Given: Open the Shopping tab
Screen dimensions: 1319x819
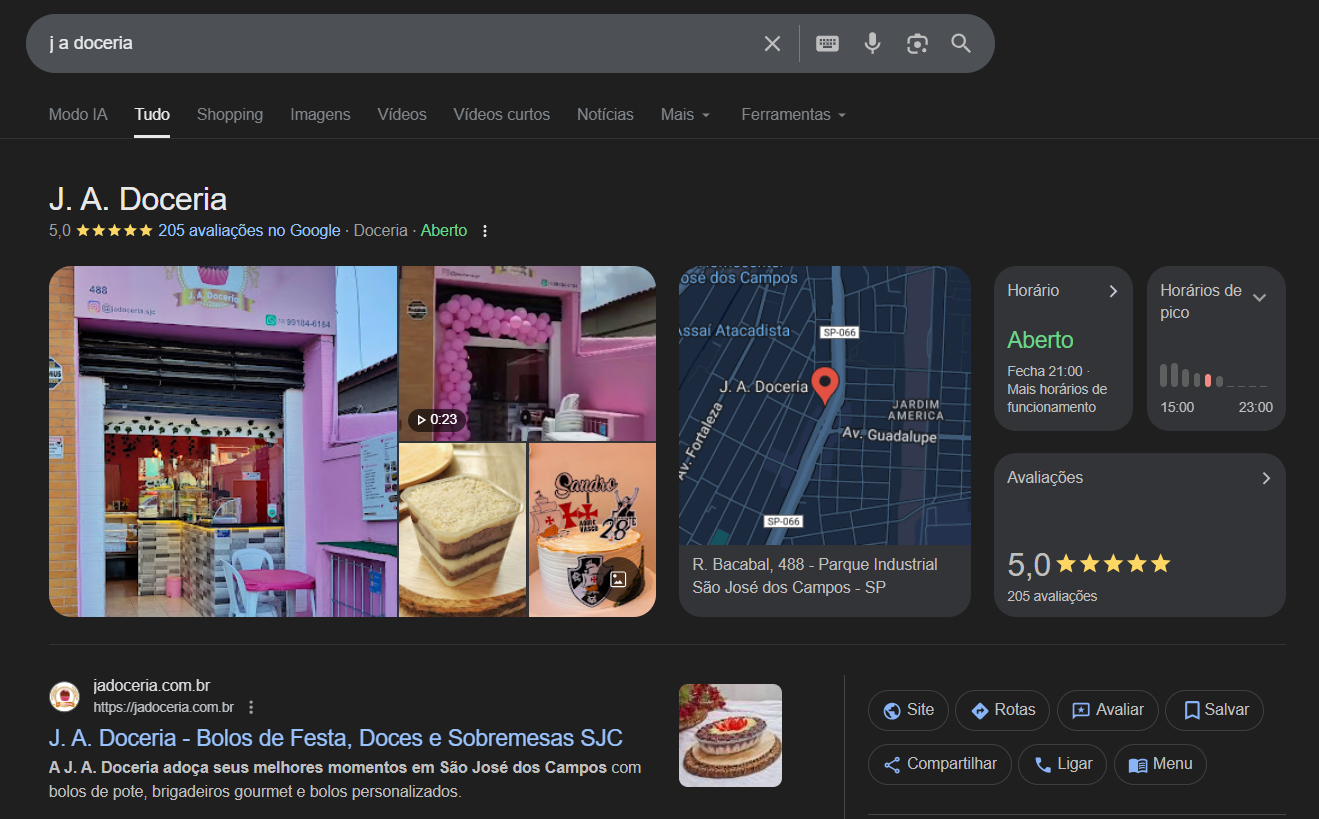Looking at the screenshot, I should coord(230,114).
